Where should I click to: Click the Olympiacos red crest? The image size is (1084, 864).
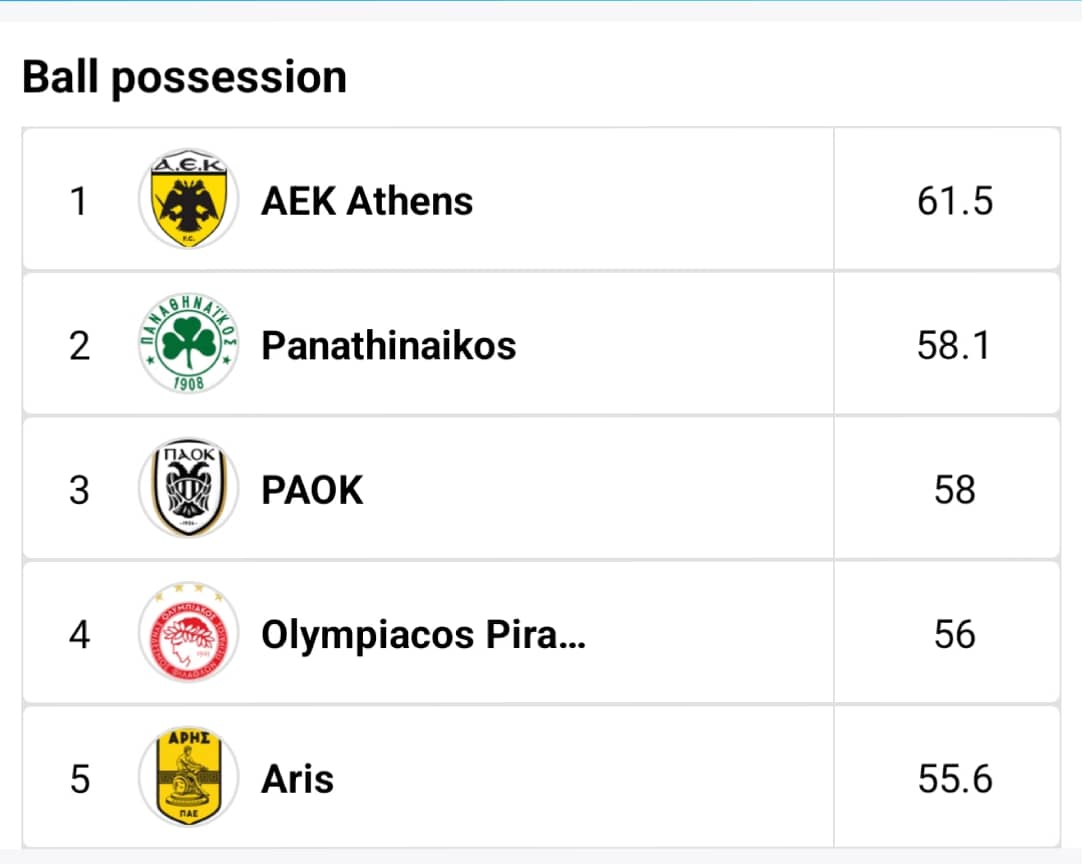[188, 634]
